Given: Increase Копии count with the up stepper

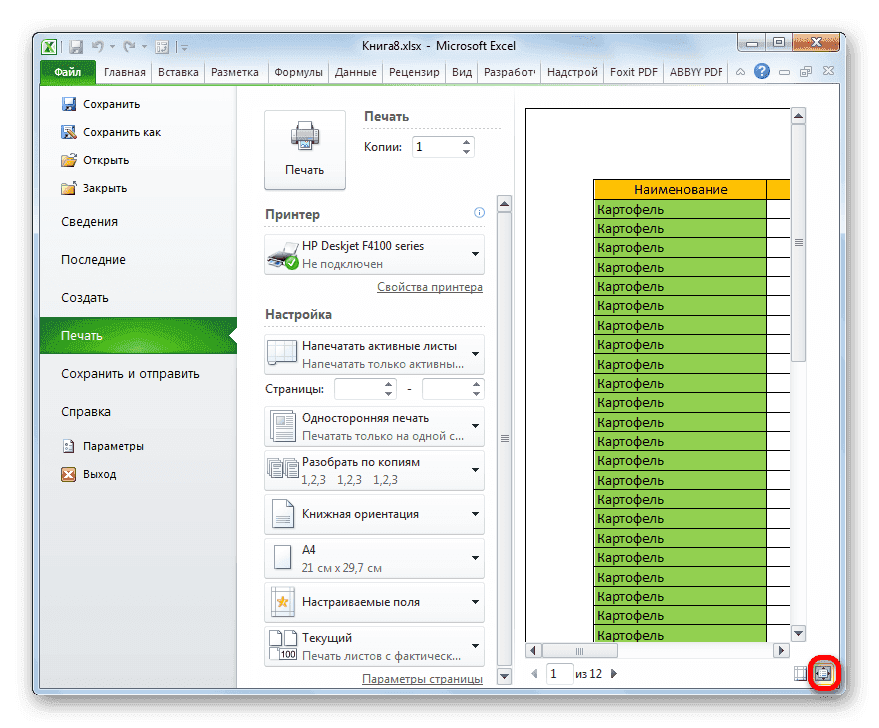Looking at the screenshot, I should (467, 141).
